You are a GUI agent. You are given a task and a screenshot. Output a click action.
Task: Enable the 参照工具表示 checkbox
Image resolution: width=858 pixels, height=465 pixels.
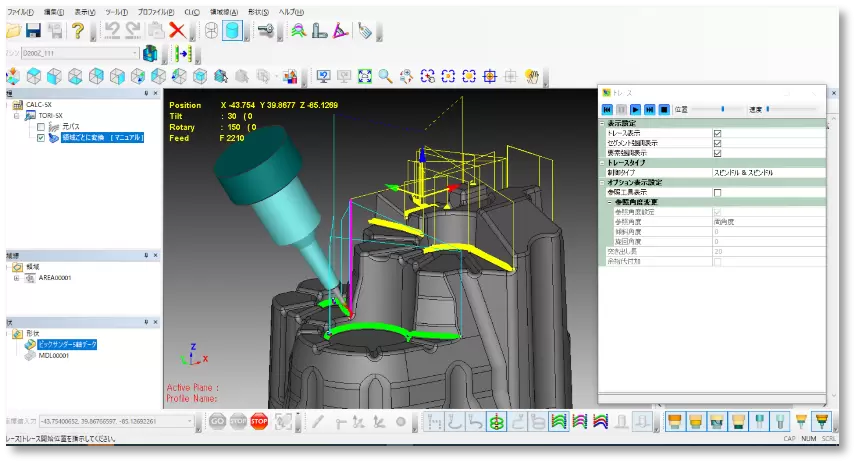[717, 192]
